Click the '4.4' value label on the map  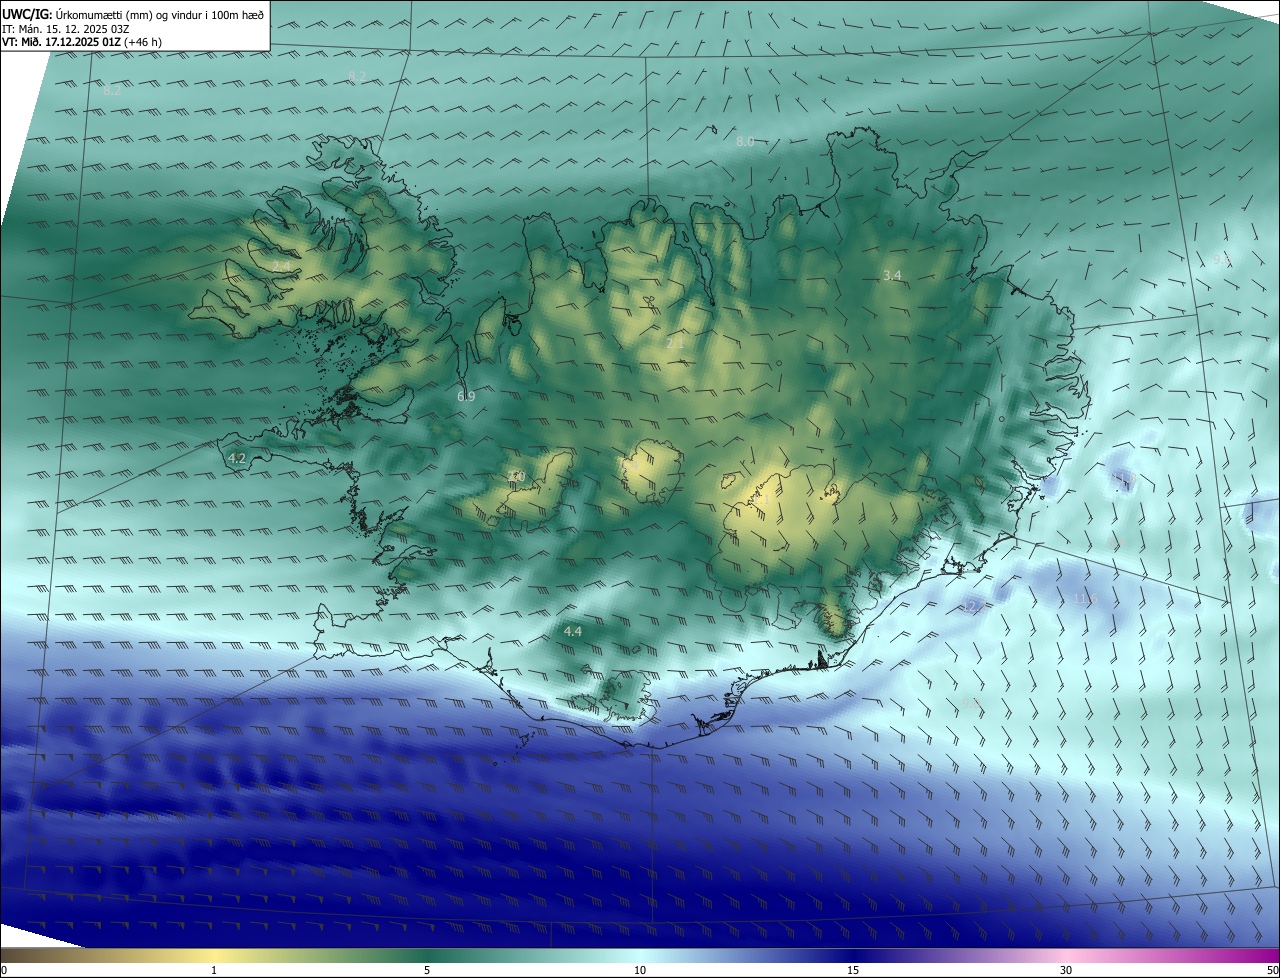pos(573,631)
